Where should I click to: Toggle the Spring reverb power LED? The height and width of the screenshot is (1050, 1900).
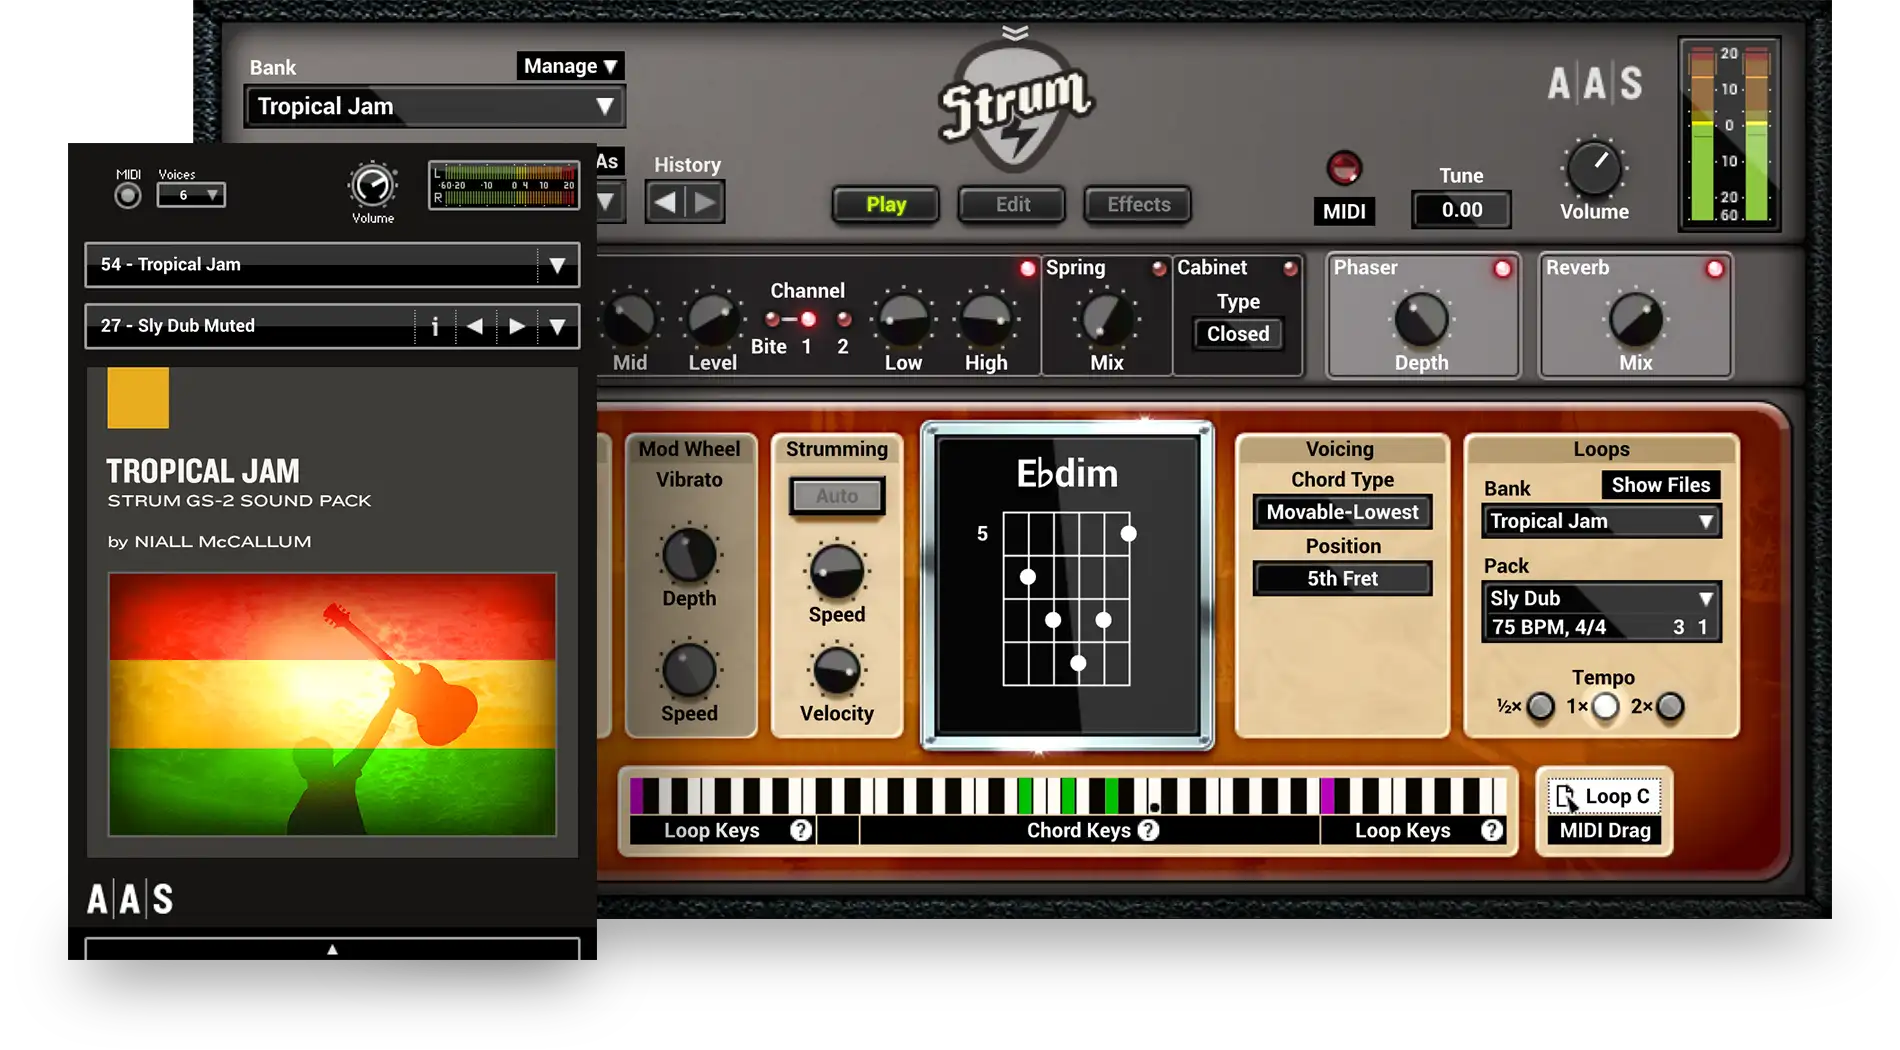1159,268
